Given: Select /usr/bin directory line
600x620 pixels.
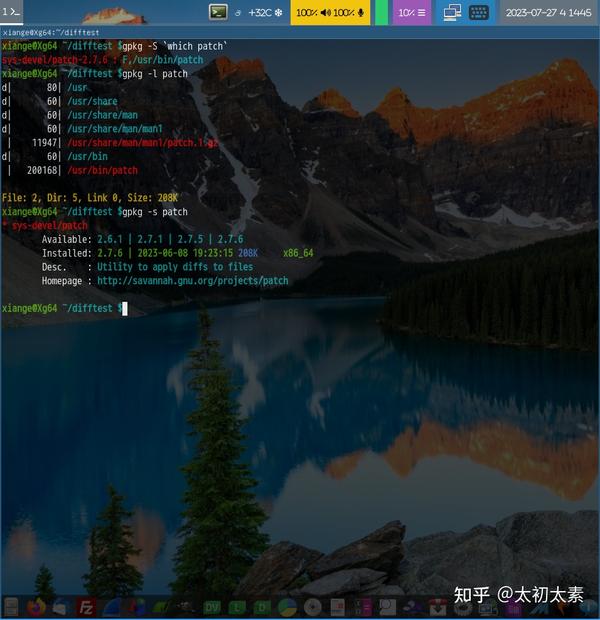Looking at the screenshot, I should pos(87,157).
